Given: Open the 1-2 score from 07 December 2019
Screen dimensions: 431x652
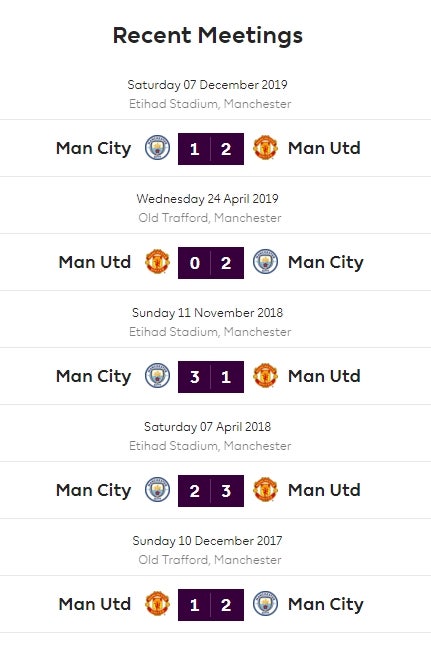Looking at the screenshot, I should pyautogui.click(x=211, y=149).
